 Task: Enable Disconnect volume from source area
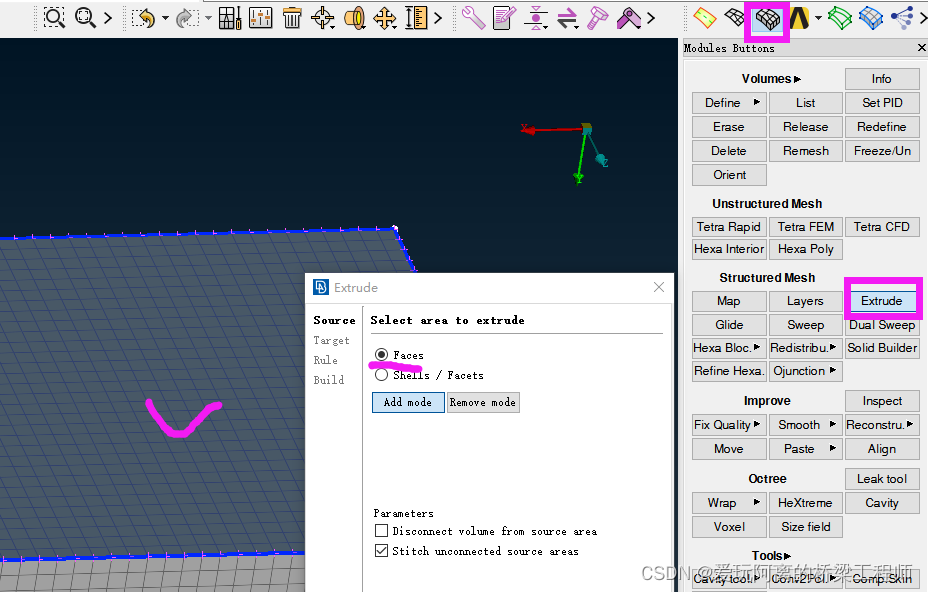pos(381,531)
